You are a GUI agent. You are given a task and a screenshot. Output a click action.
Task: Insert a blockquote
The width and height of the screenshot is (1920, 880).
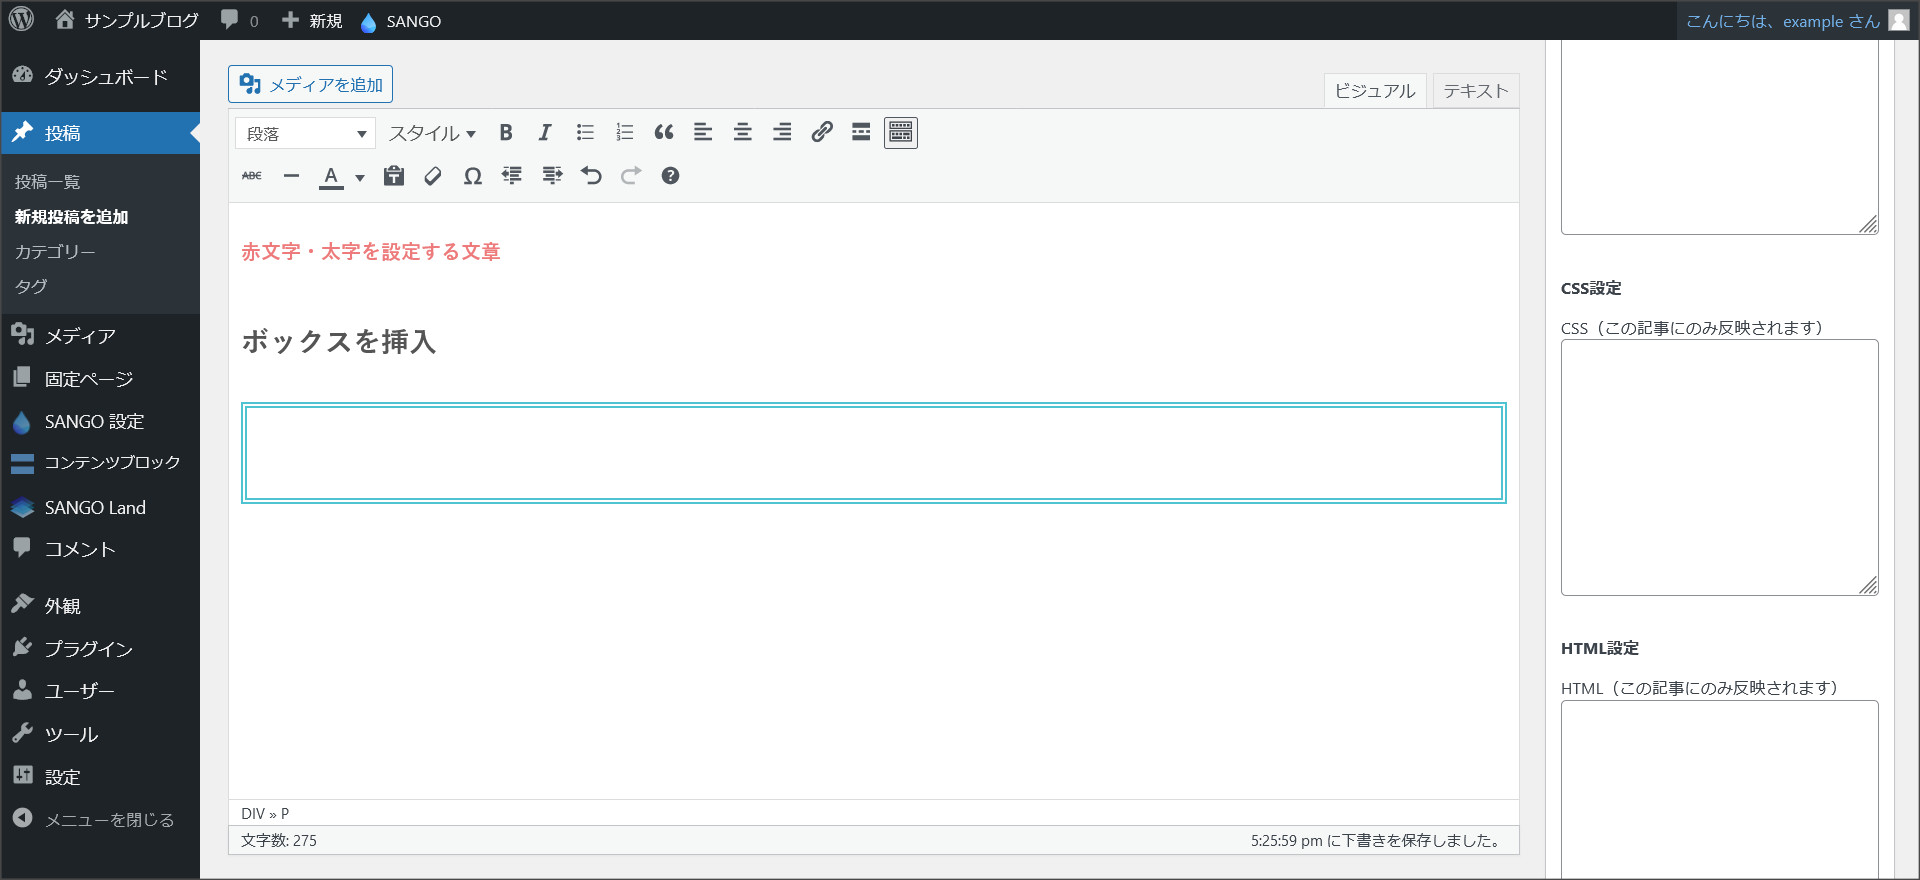(664, 133)
